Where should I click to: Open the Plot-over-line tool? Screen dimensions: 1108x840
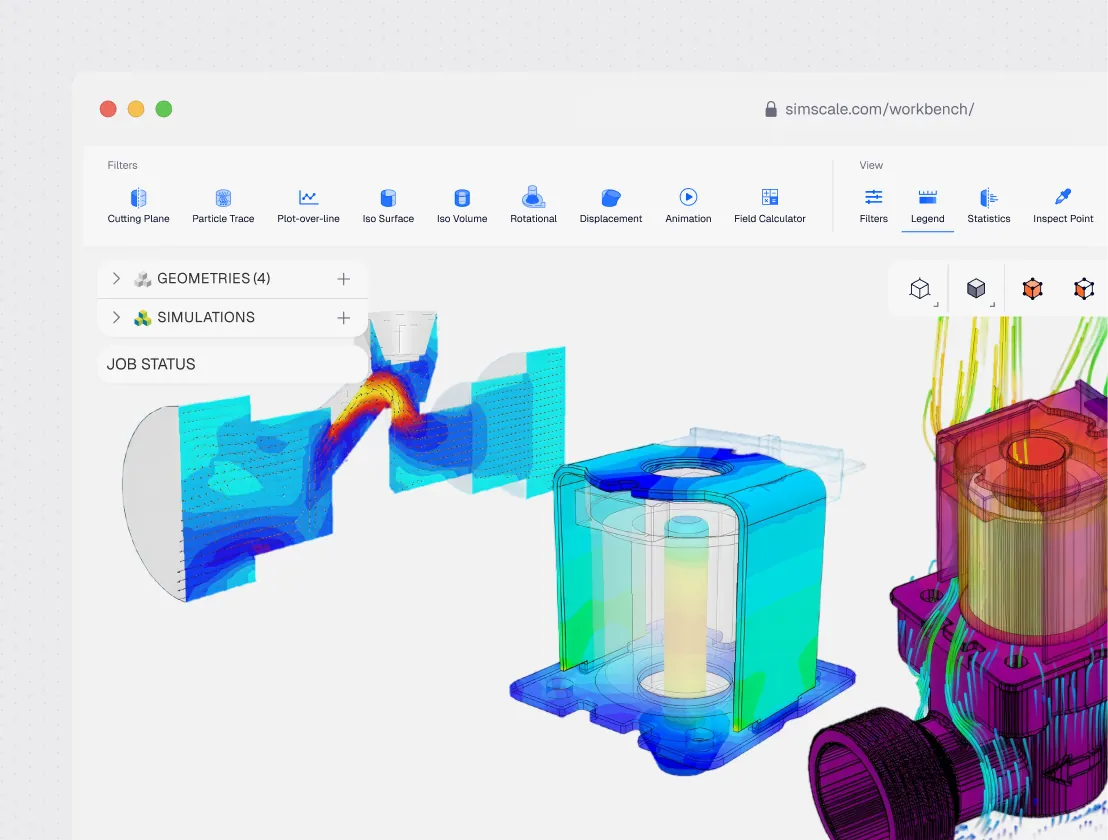(x=308, y=206)
